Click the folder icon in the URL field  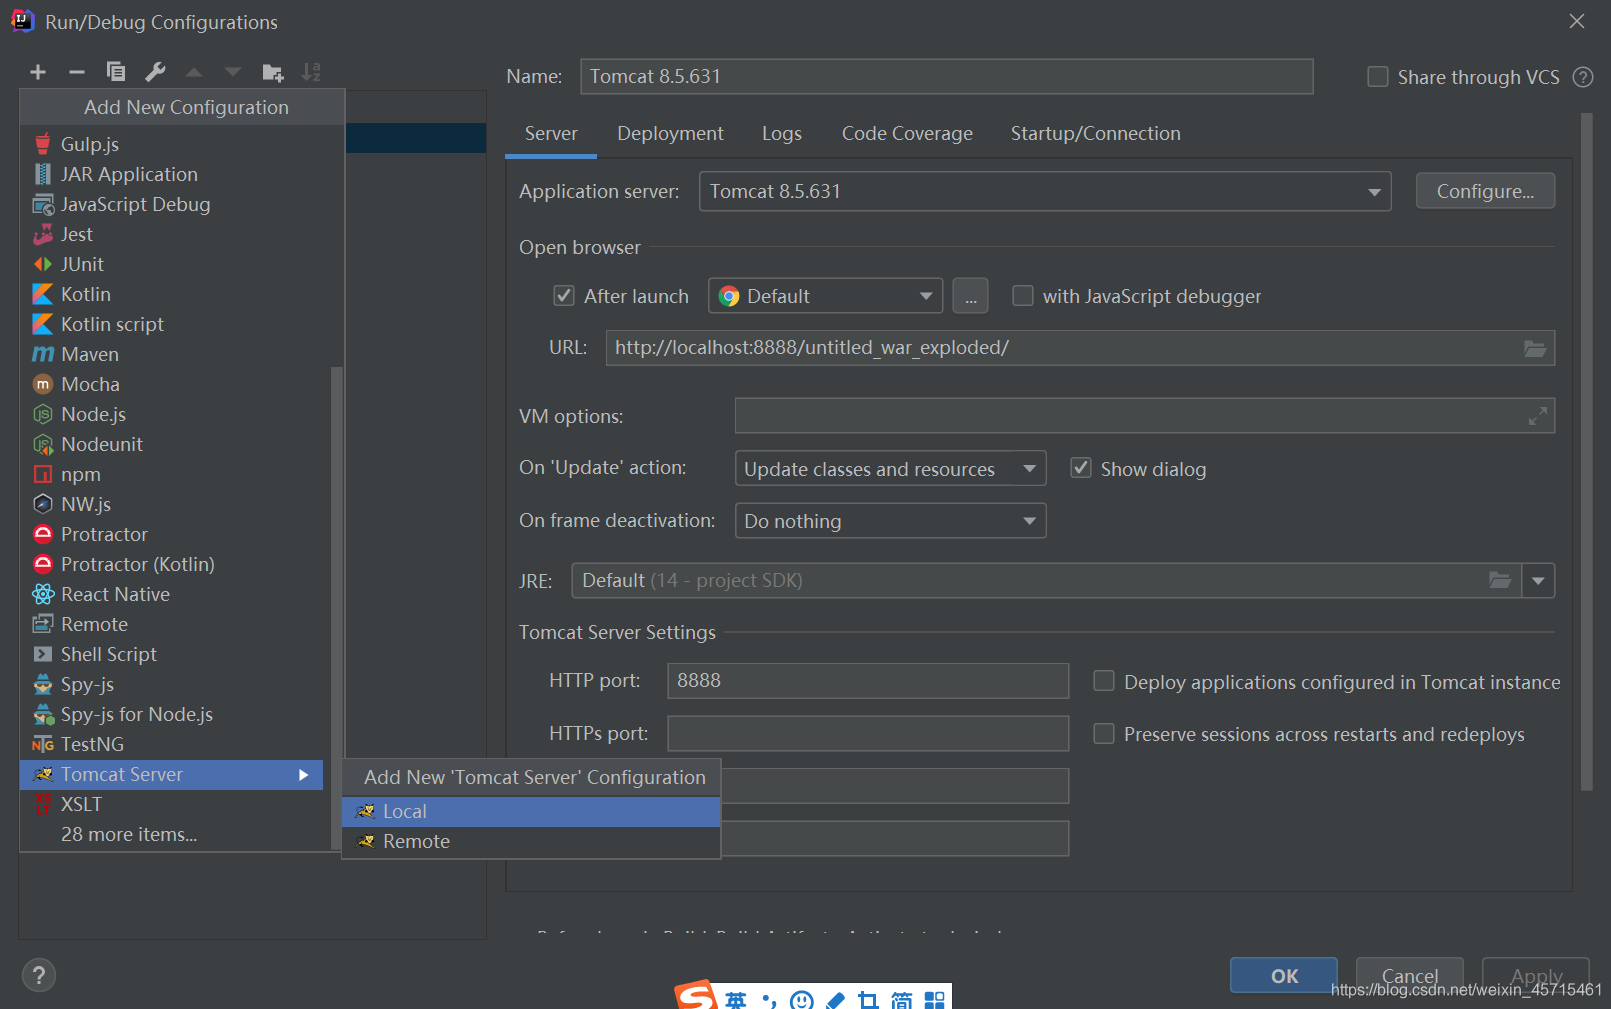pyautogui.click(x=1535, y=348)
